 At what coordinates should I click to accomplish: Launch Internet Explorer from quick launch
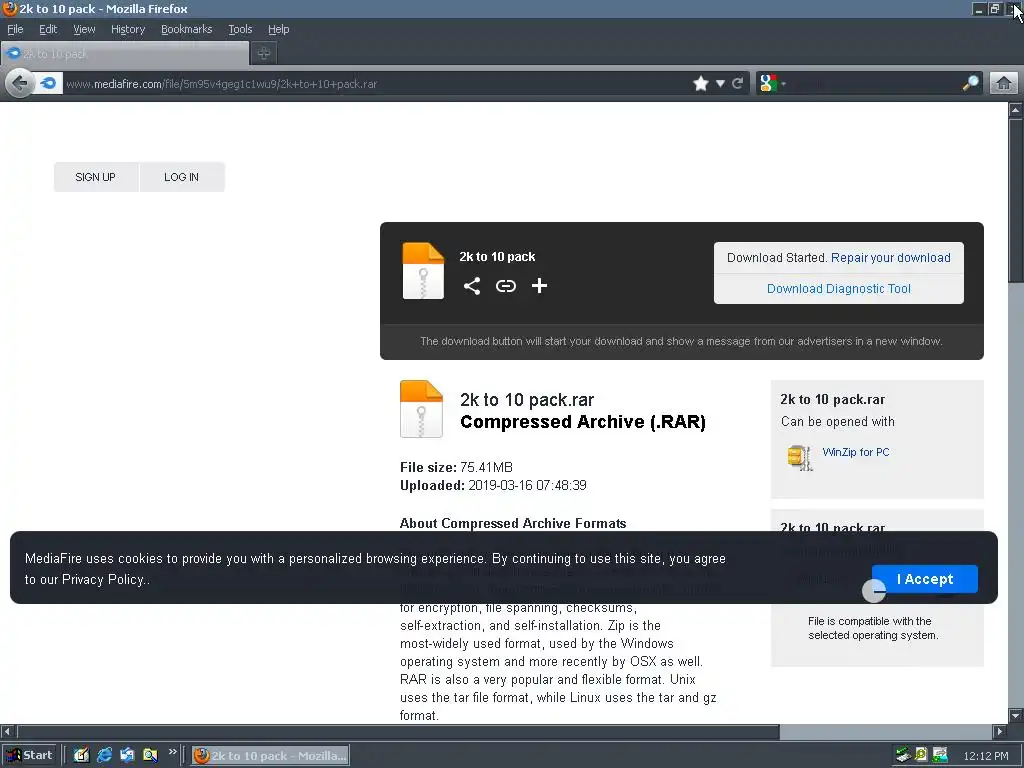[104, 755]
